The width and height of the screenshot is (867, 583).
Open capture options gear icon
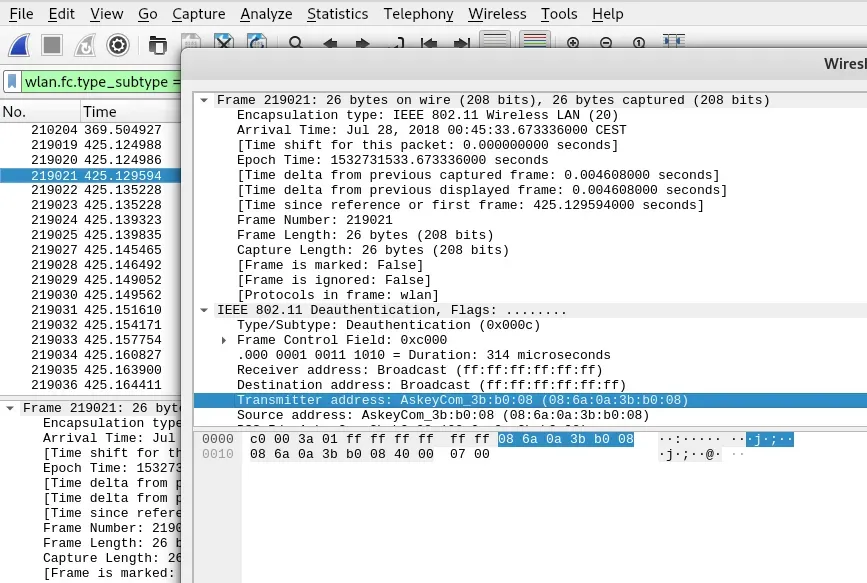click(118, 45)
